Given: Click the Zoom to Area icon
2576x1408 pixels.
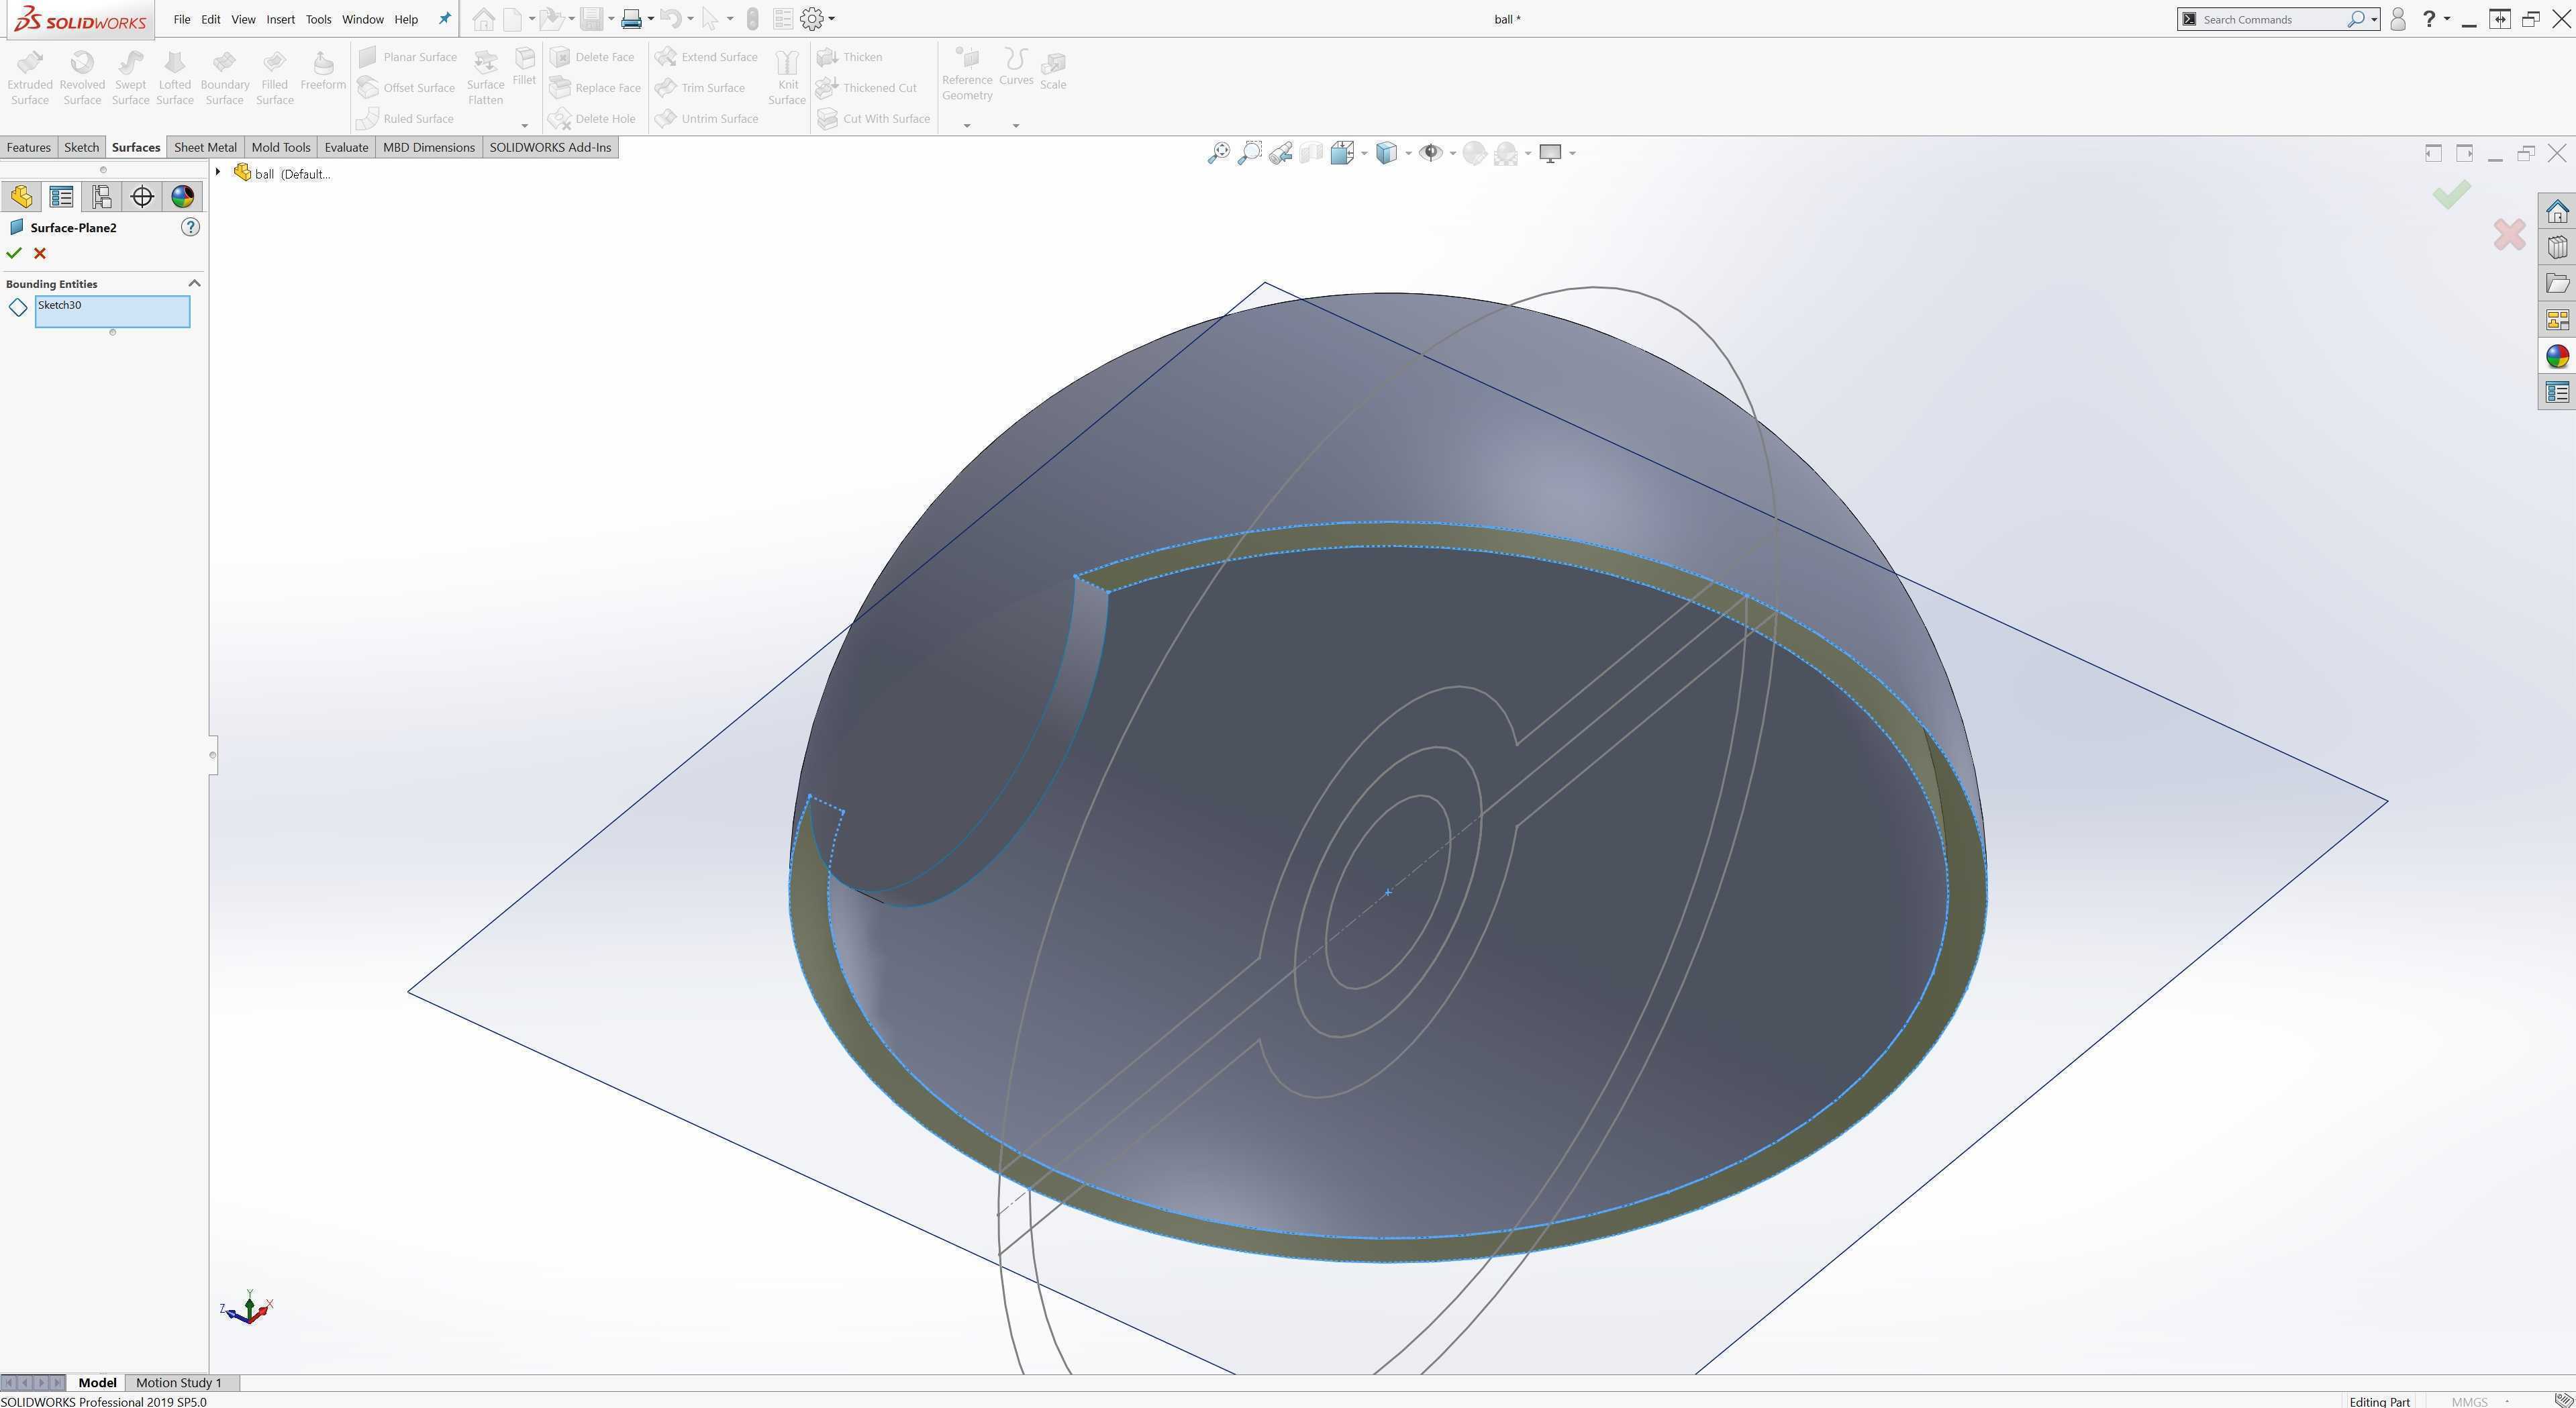Looking at the screenshot, I should (x=1249, y=153).
